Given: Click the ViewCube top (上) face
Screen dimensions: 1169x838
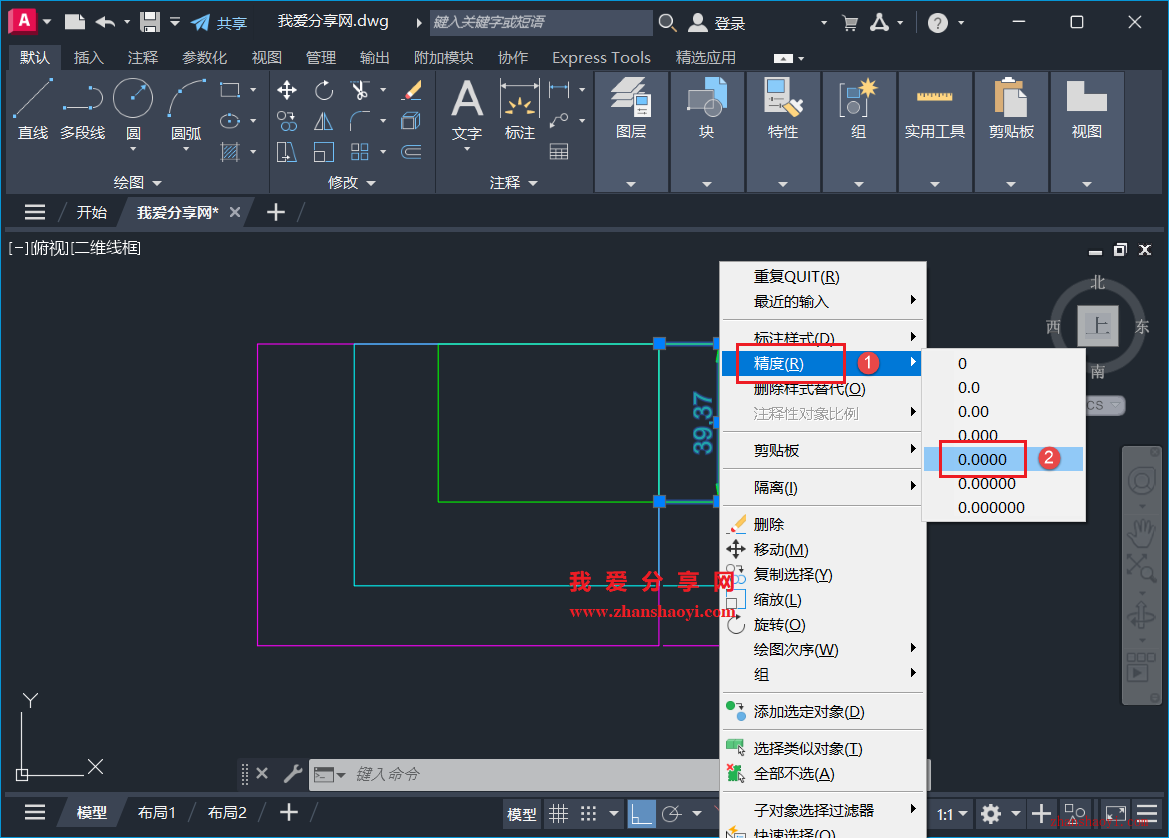Looking at the screenshot, I should coord(1097,326).
